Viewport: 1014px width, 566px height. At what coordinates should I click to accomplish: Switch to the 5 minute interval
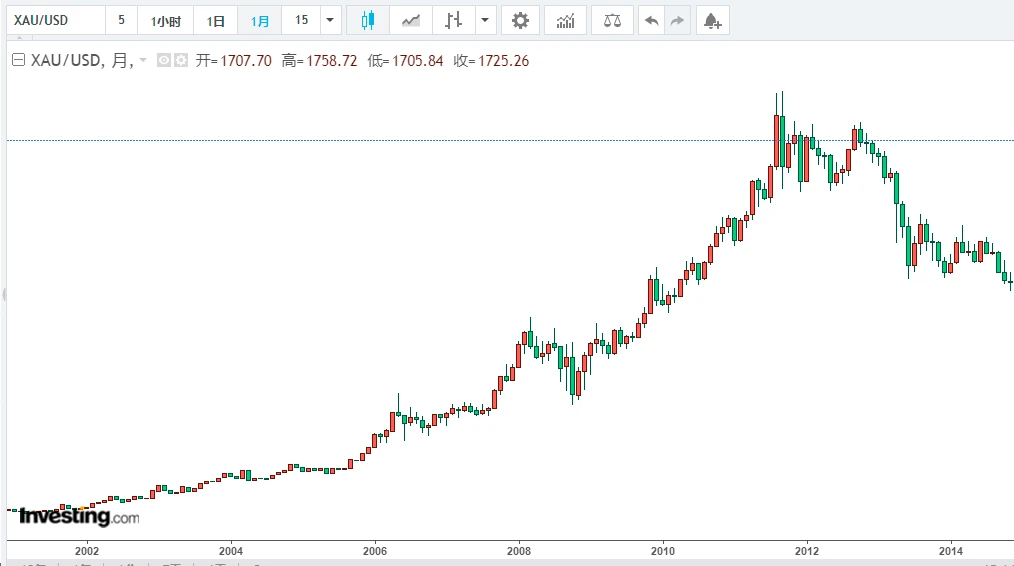[121, 20]
